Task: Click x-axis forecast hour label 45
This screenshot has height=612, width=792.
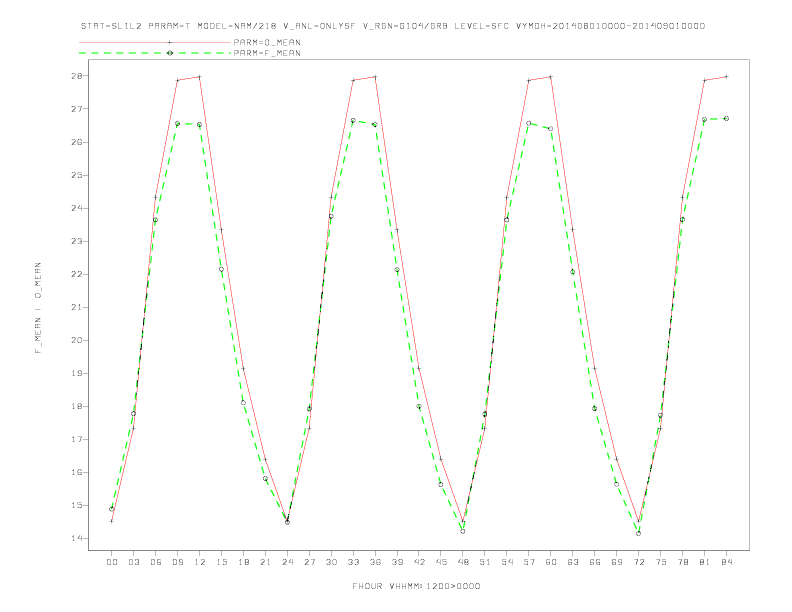Action: (441, 562)
